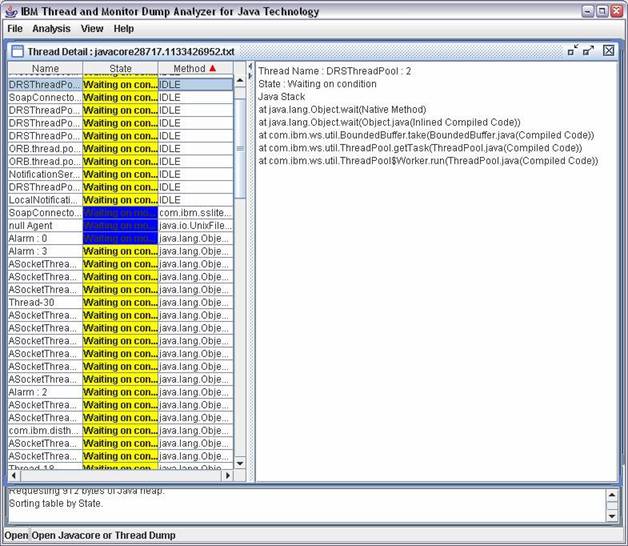Open the View menu
The width and height of the screenshot is (628, 546).
click(92, 29)
